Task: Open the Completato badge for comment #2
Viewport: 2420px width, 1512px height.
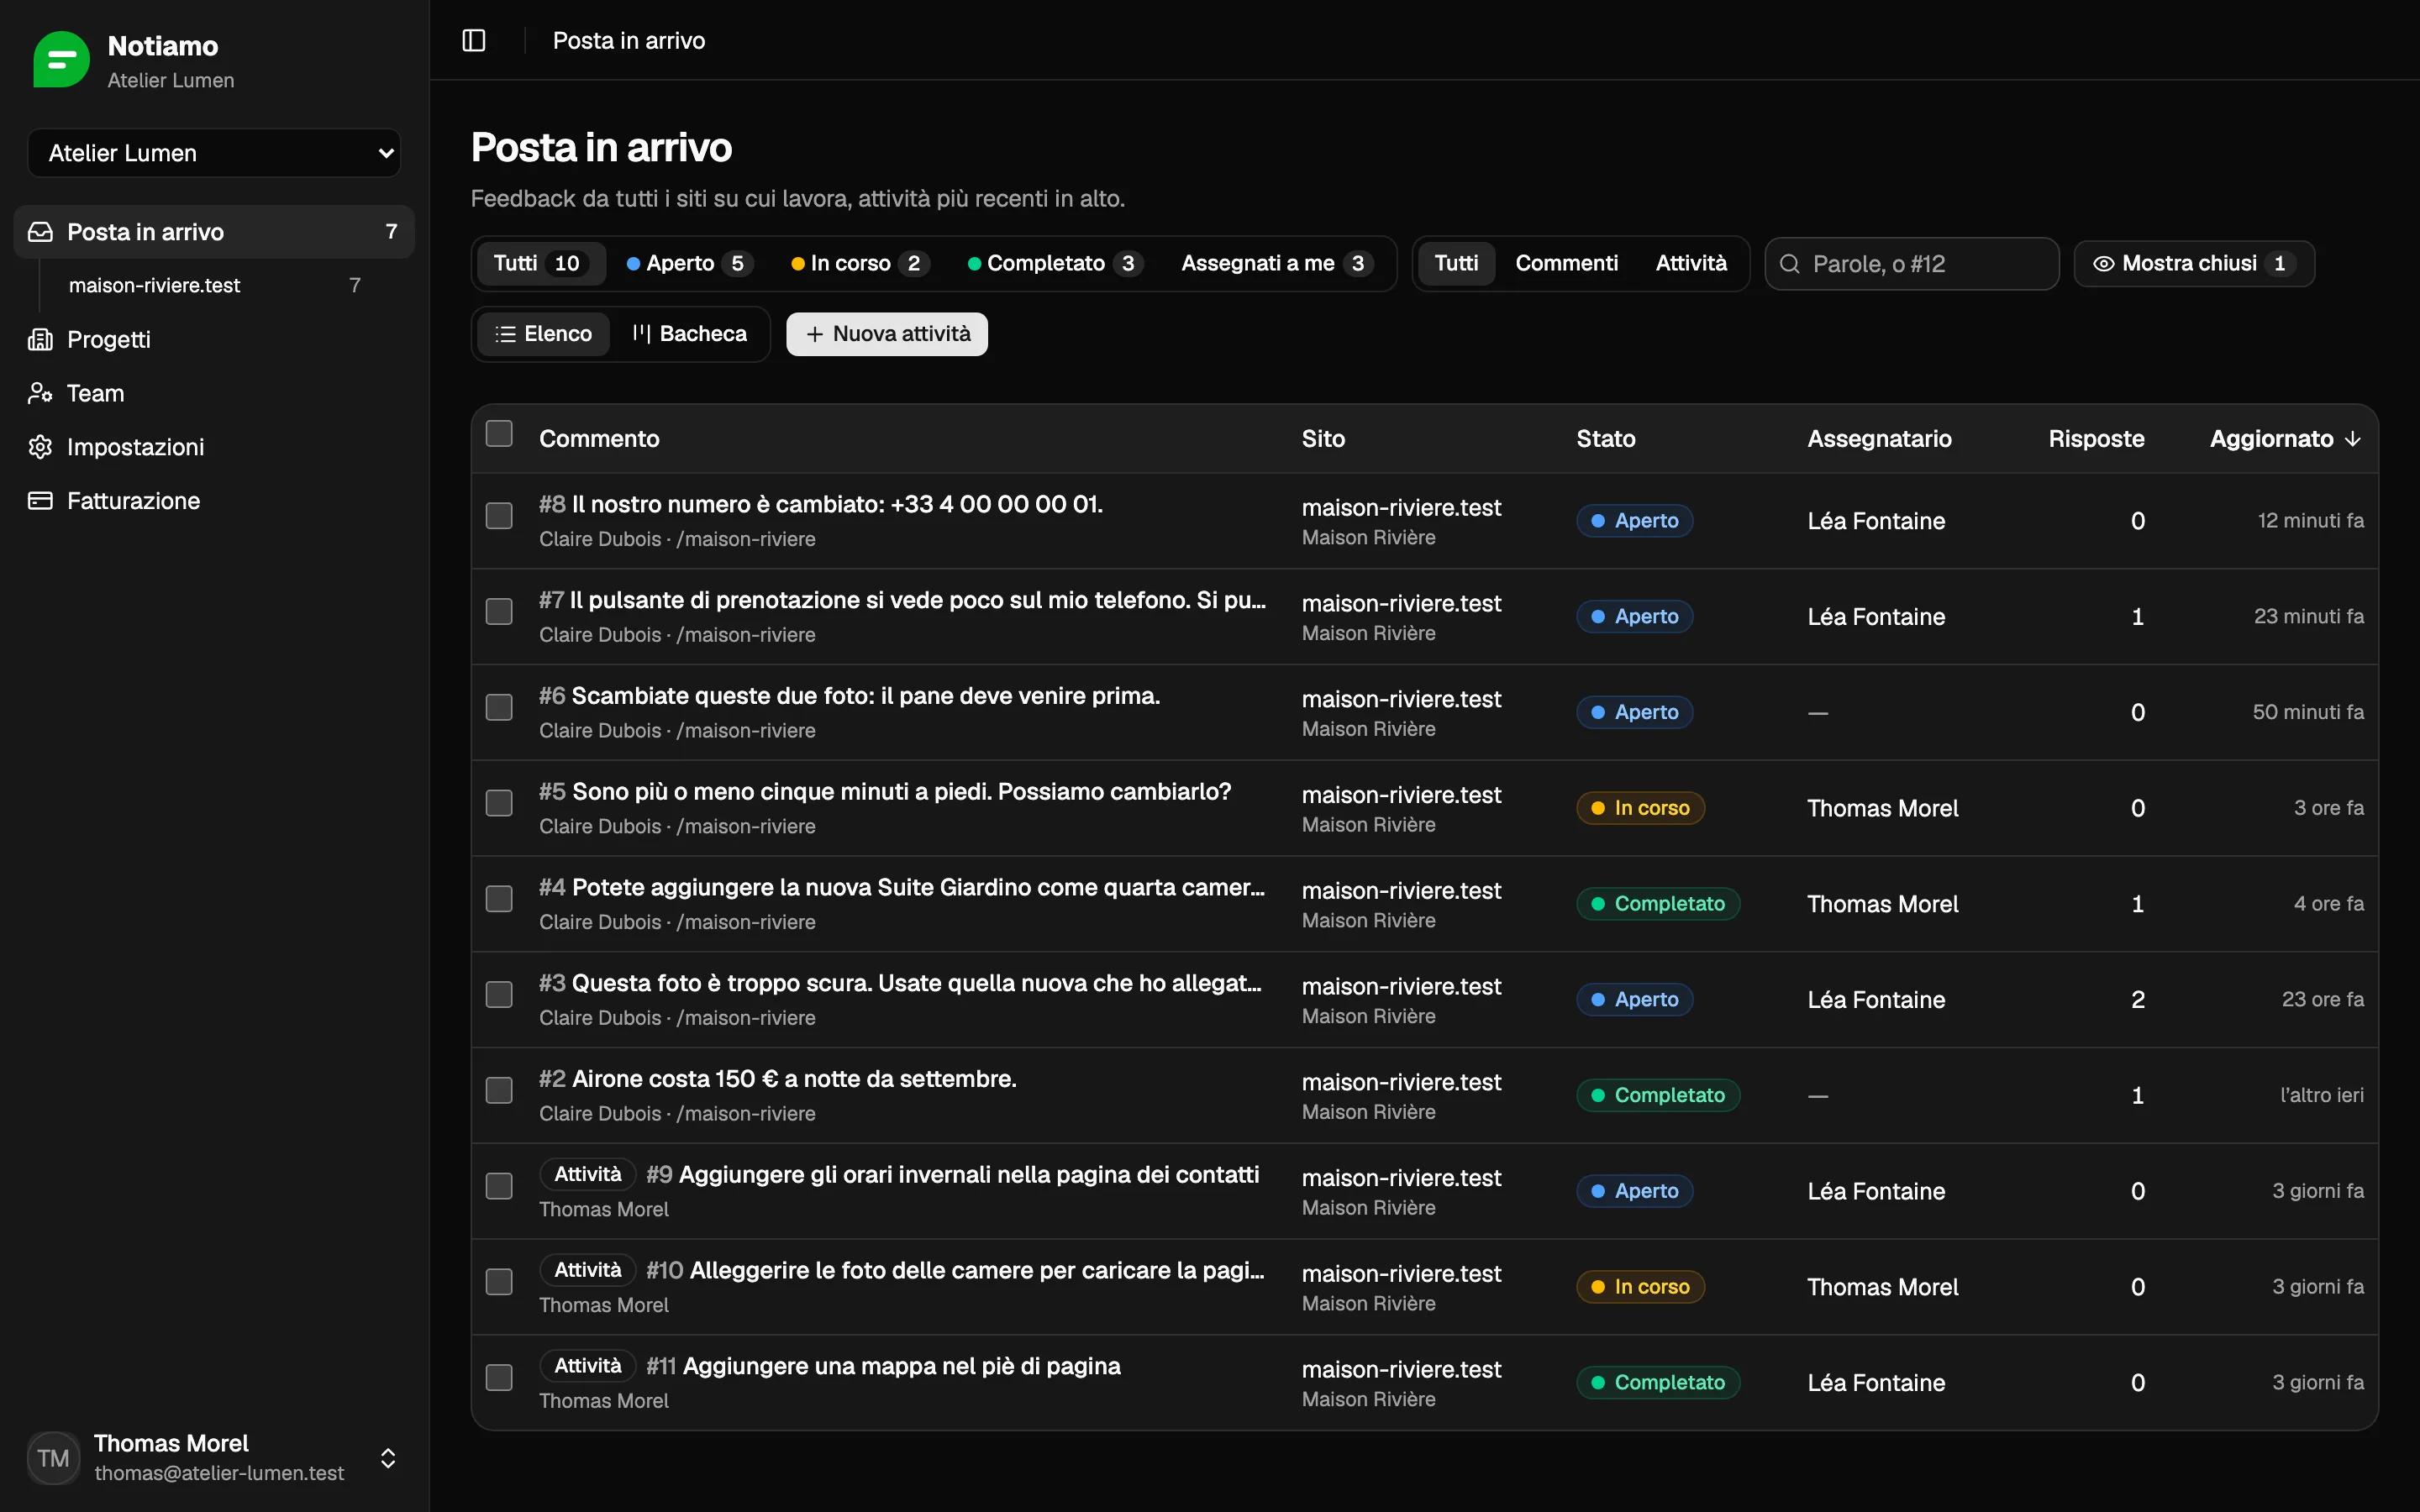Action: 1658,1095
